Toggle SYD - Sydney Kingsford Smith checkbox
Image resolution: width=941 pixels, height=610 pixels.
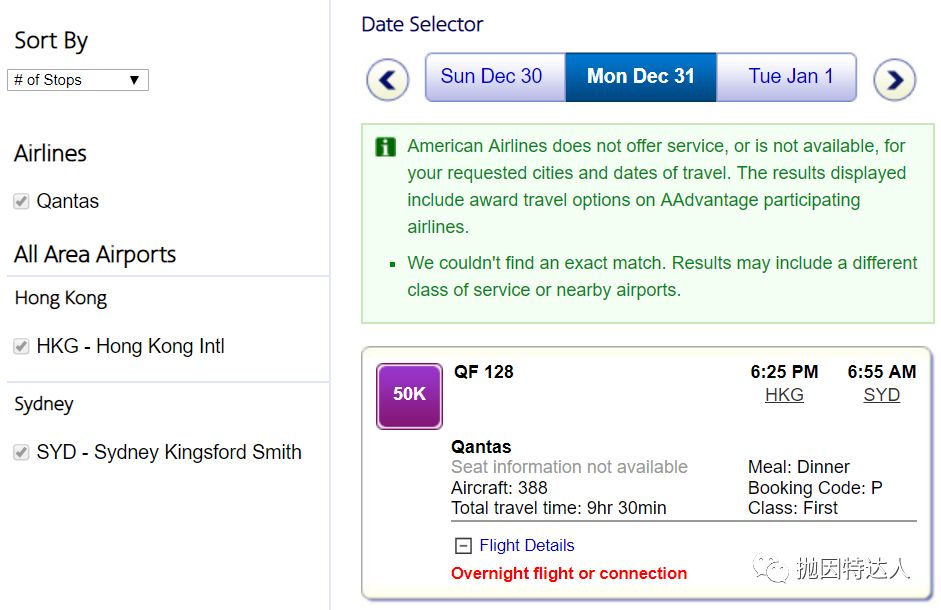pyautogui.click(x=20, y=452)
